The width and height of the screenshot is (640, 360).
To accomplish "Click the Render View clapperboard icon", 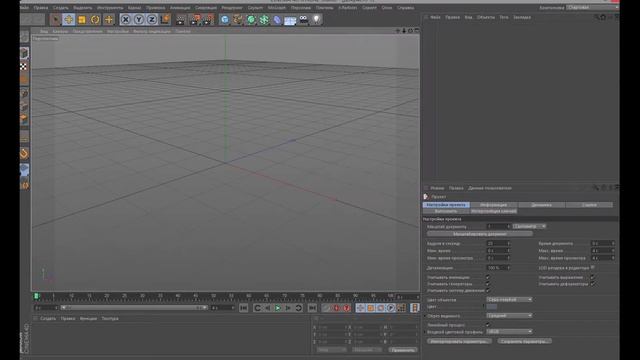I will click(180, 19).
